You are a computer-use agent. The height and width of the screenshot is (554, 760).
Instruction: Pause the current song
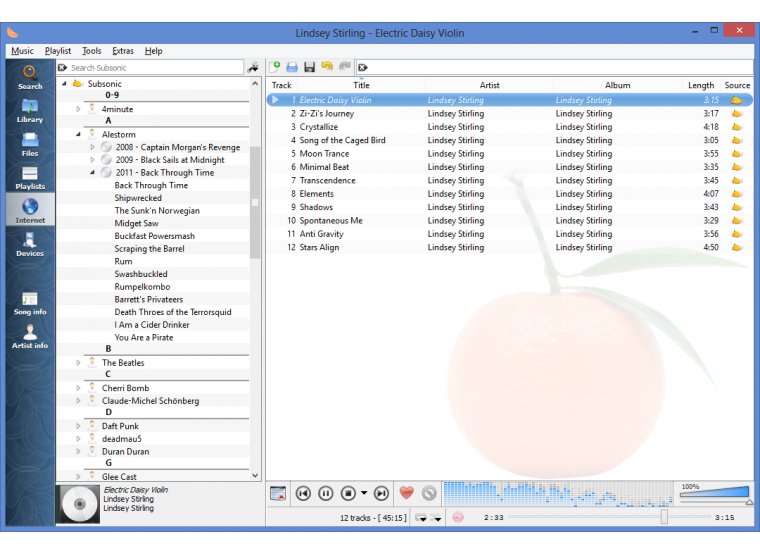click(x=326, y=493)
